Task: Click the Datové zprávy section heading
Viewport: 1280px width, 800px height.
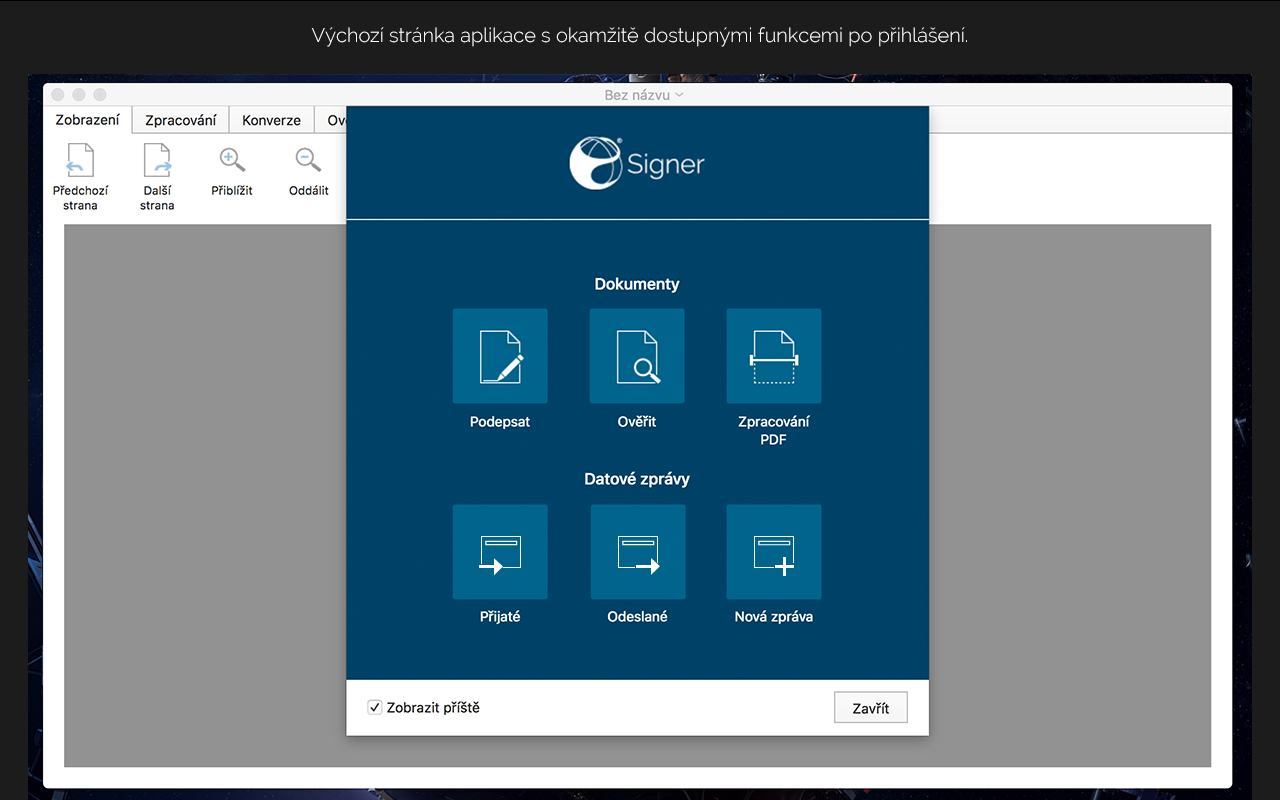Action: click(x=637, y=479)
